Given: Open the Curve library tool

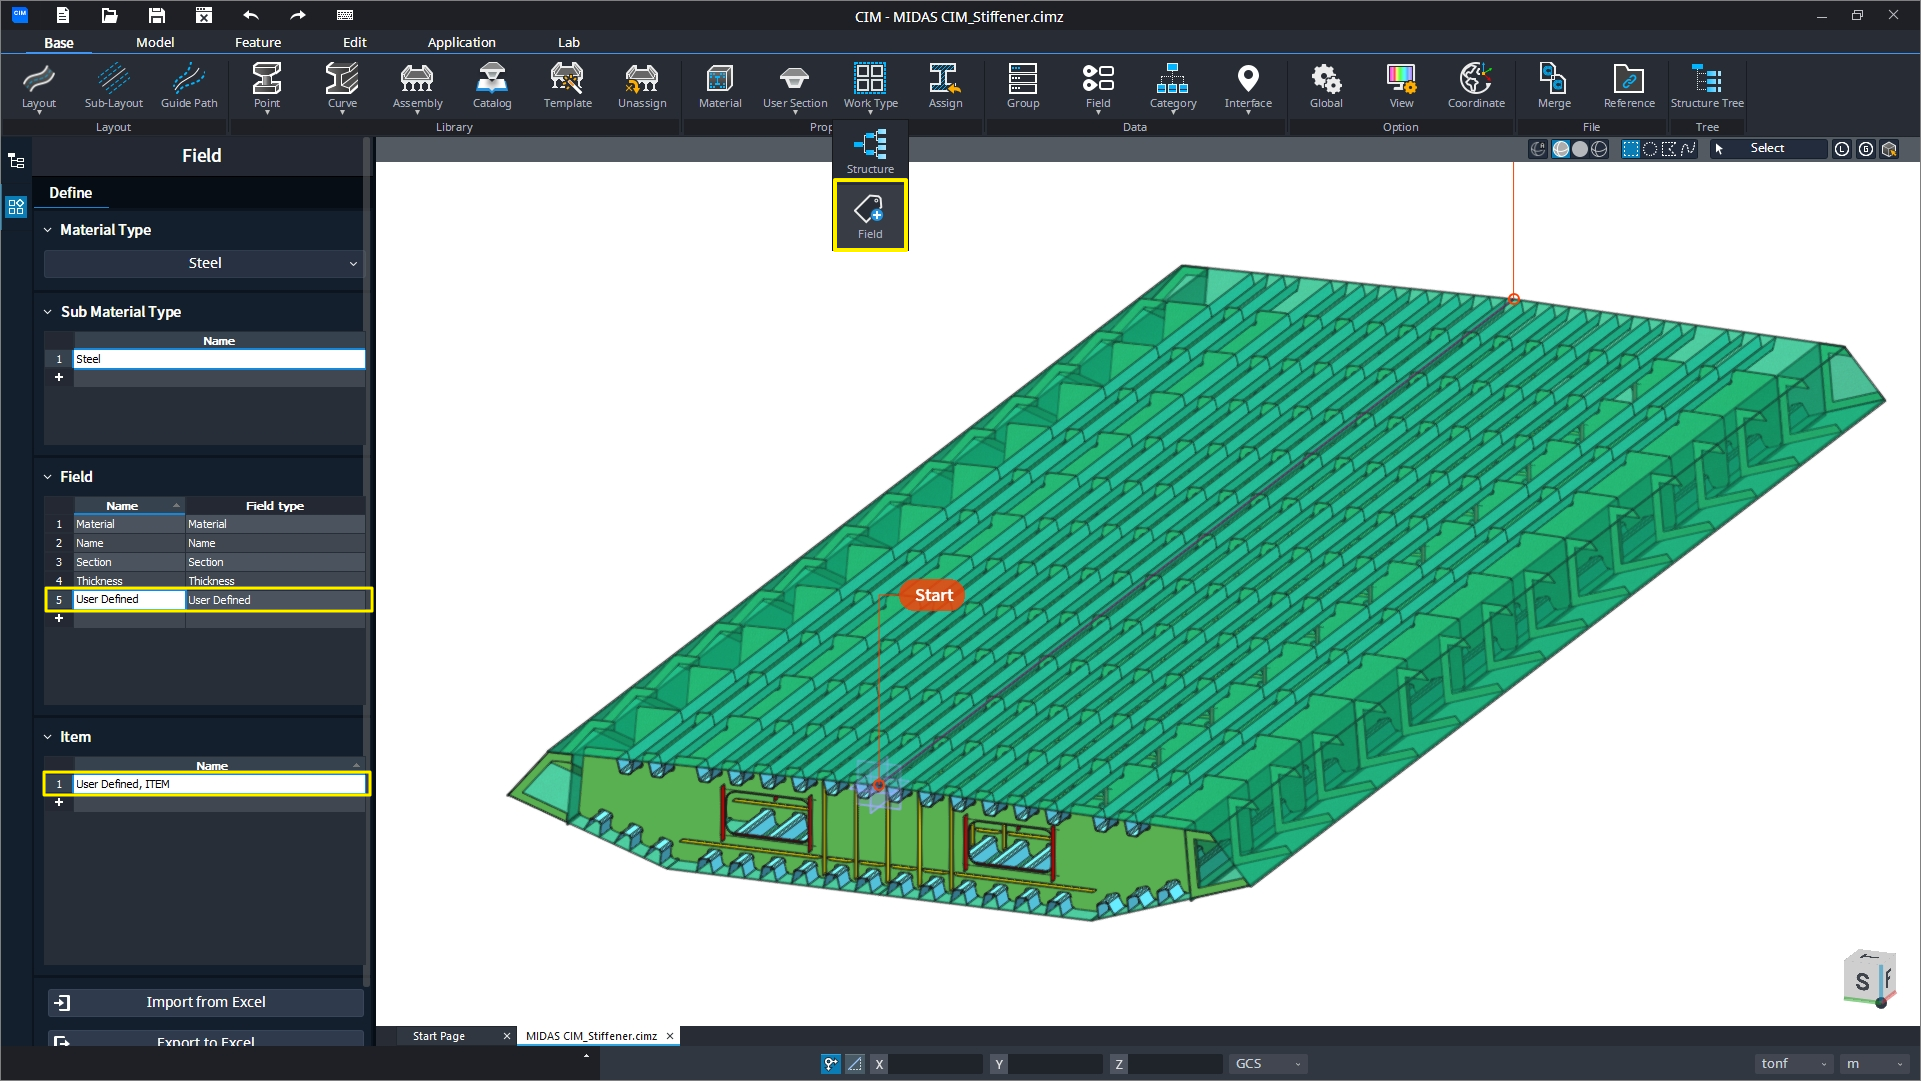Looking at the screenshot, I should tap(342, 86).
